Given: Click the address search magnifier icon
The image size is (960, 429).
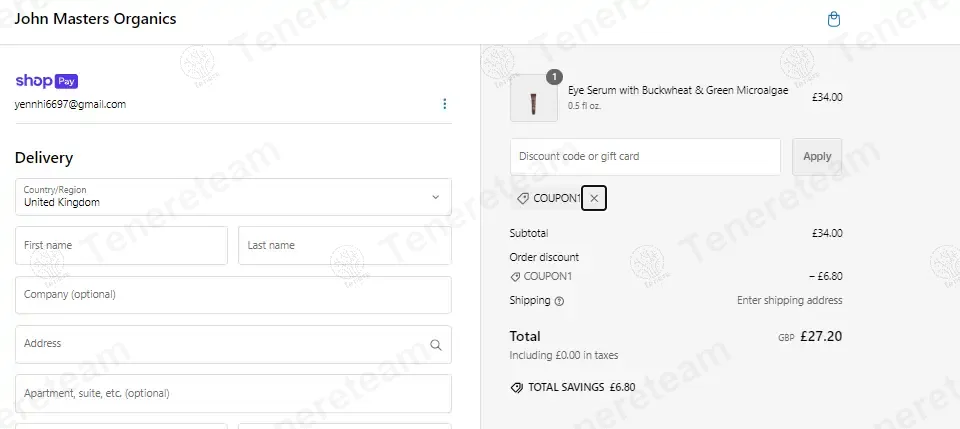Looking at the screenshot, I should point(435,345).
